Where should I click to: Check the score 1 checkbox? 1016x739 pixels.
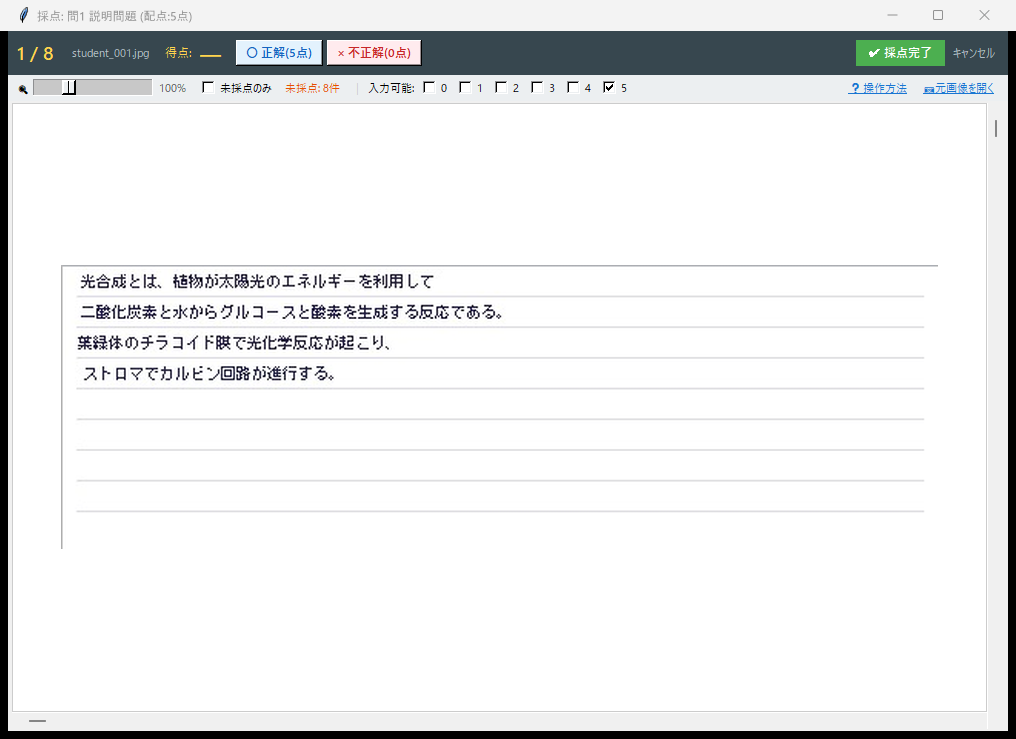pos(465,88)
